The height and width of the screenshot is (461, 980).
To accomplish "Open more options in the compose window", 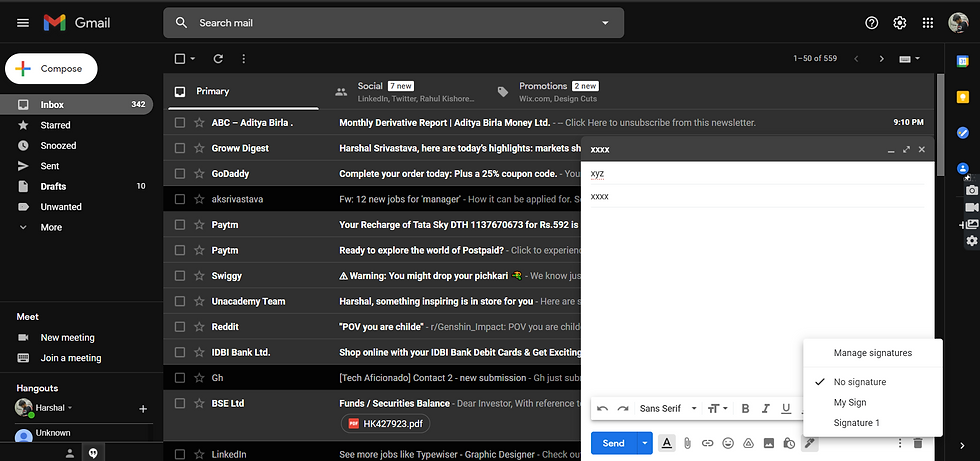I will pos(900,443).
